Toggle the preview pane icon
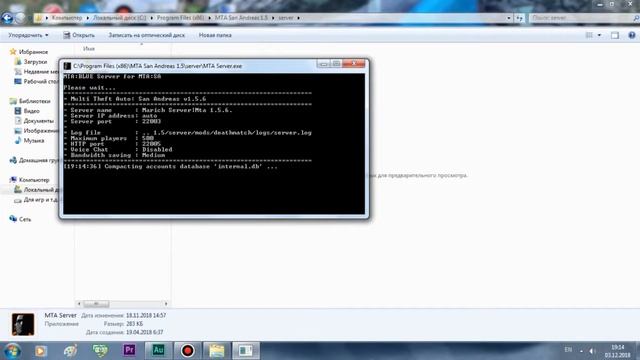This screenshot has width=640, height=360. click(x=615, y=36)
